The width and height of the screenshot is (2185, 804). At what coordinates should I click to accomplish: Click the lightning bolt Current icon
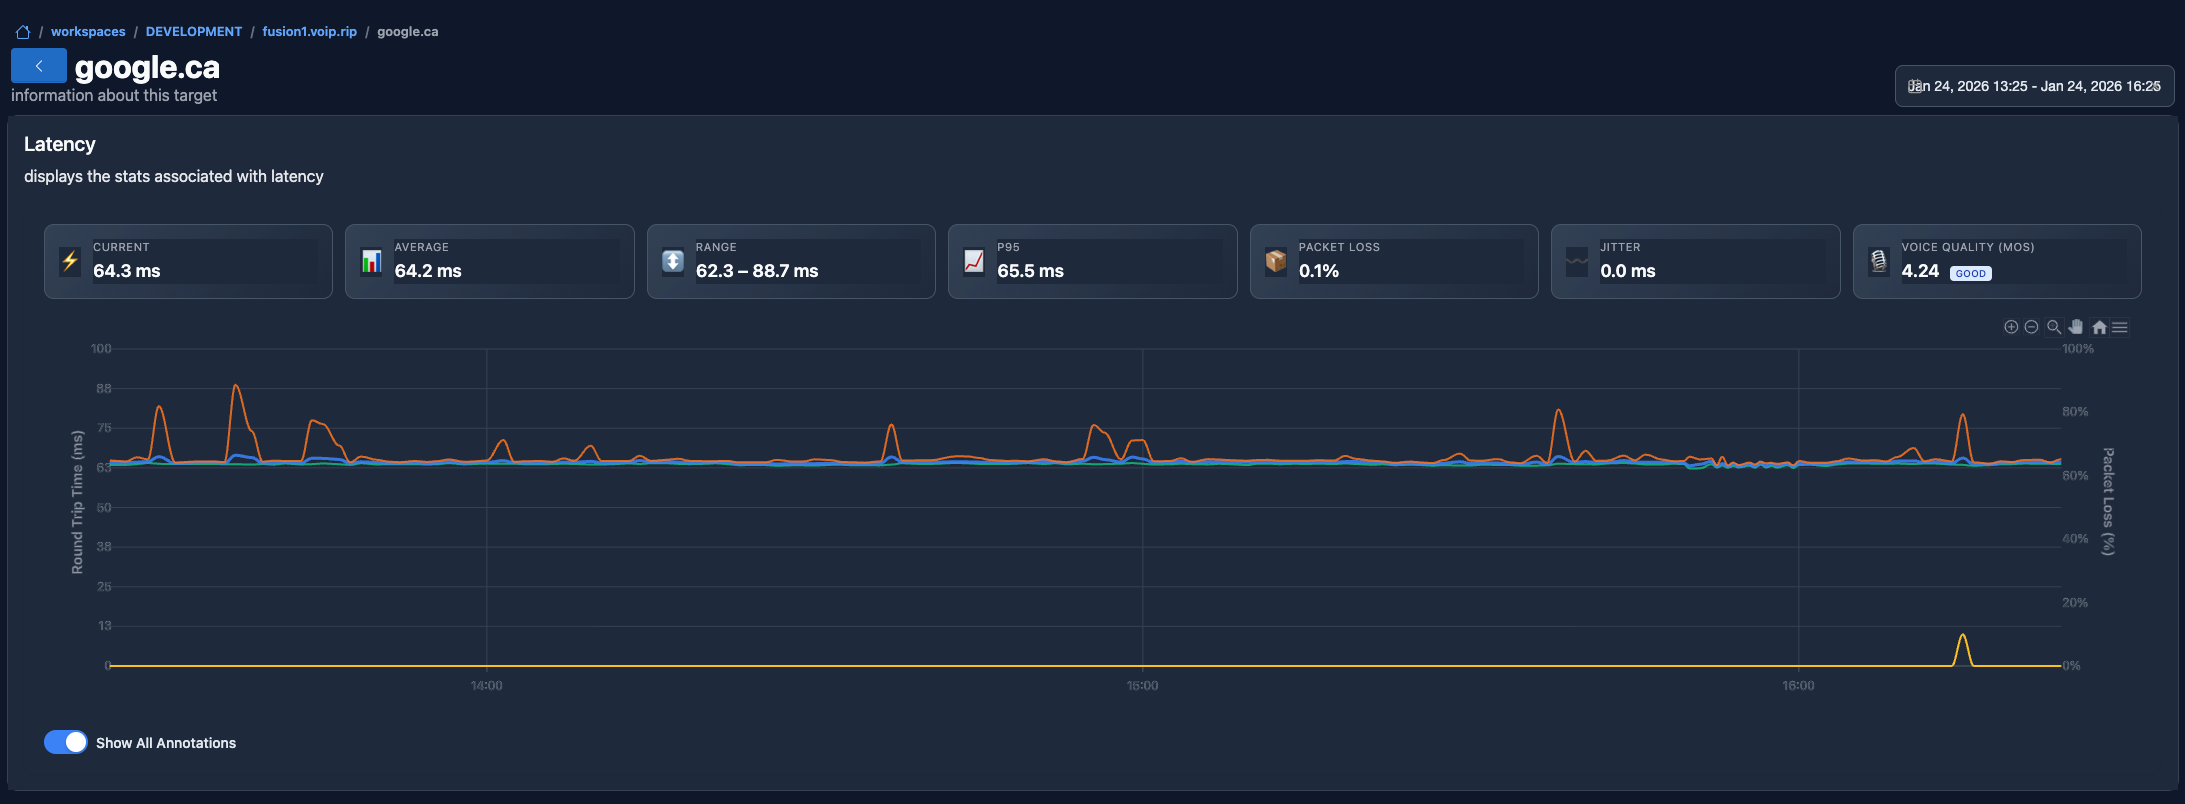(70, 261)
